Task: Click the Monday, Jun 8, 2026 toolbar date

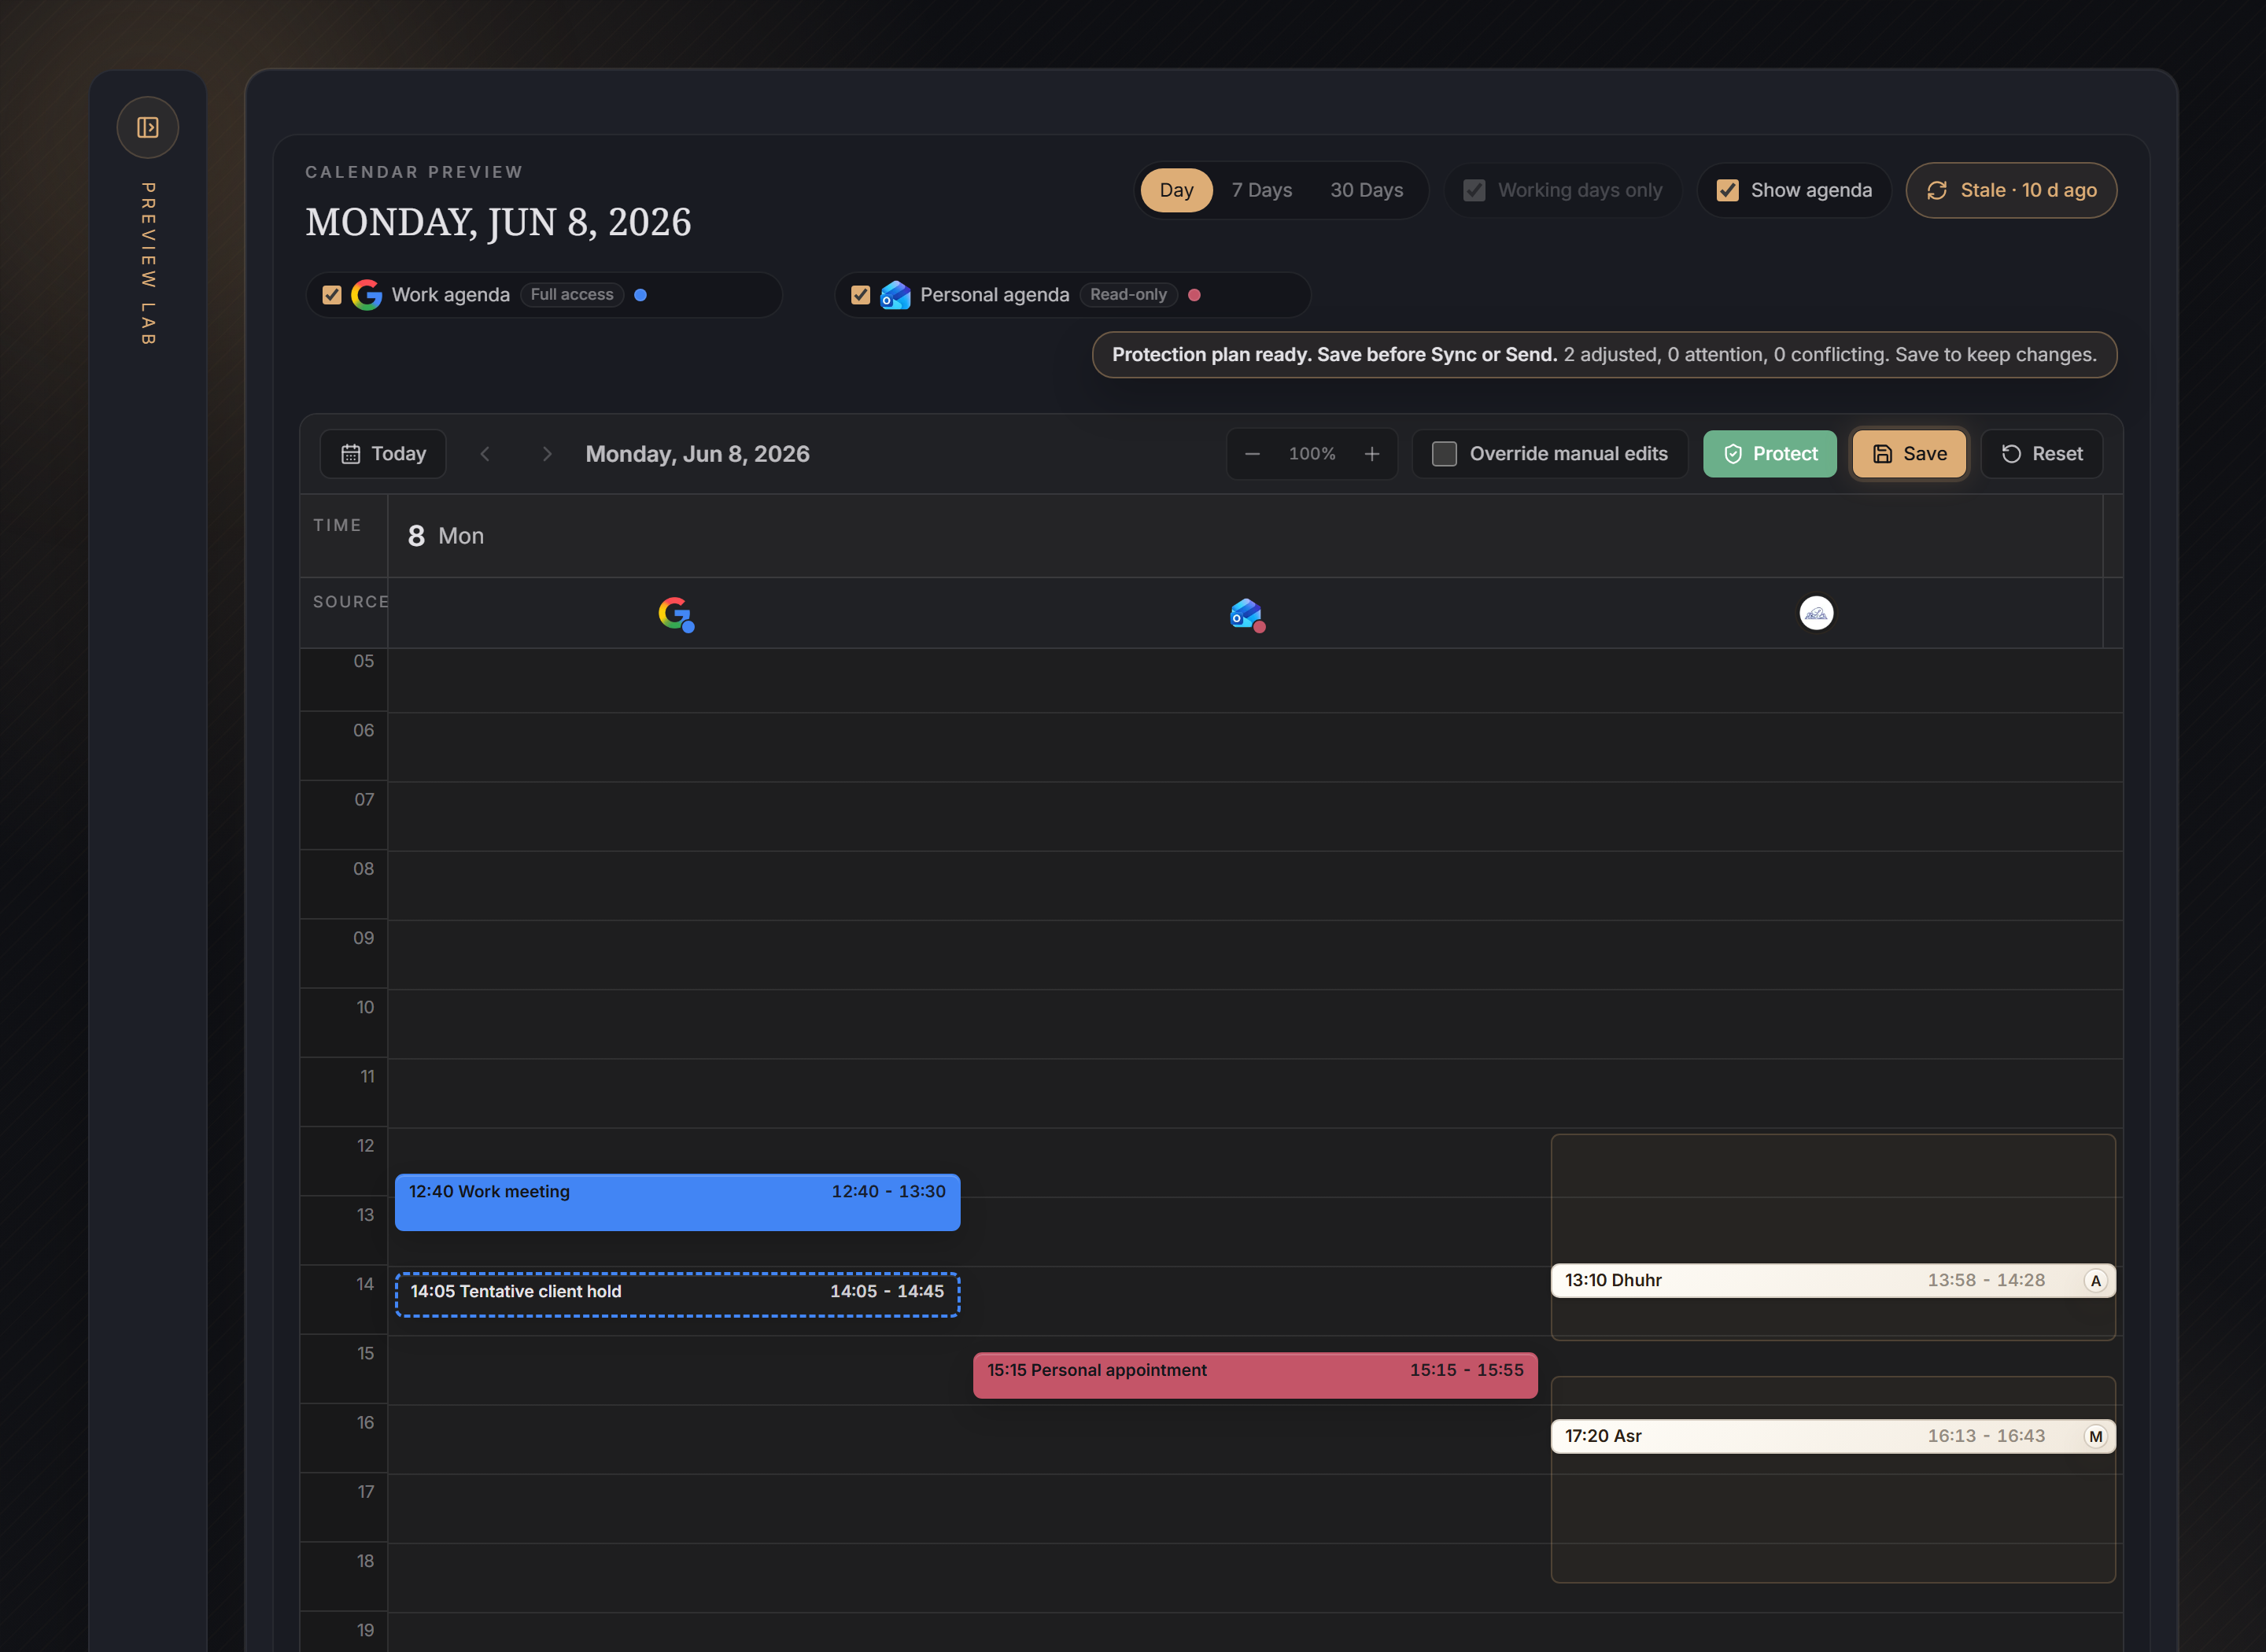Action: pos(697,454)
